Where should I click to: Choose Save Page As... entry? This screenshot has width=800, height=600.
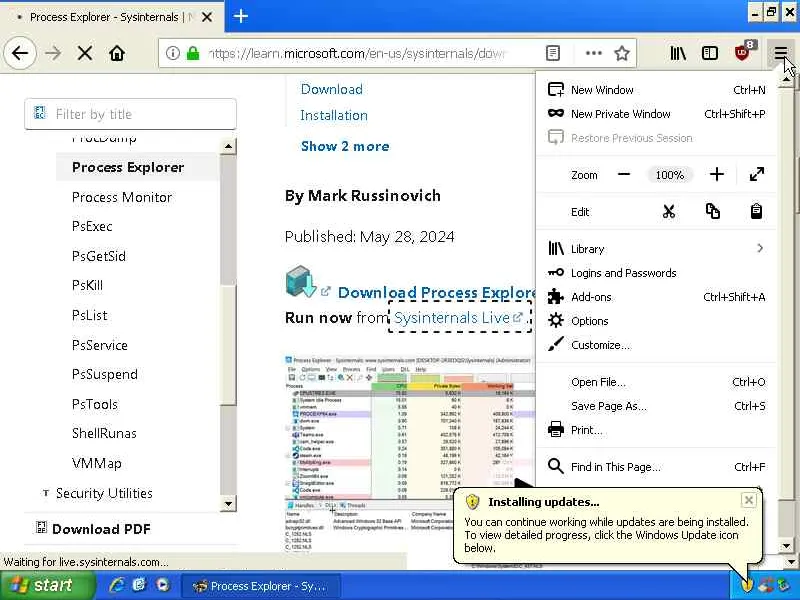tap(656, 406)
